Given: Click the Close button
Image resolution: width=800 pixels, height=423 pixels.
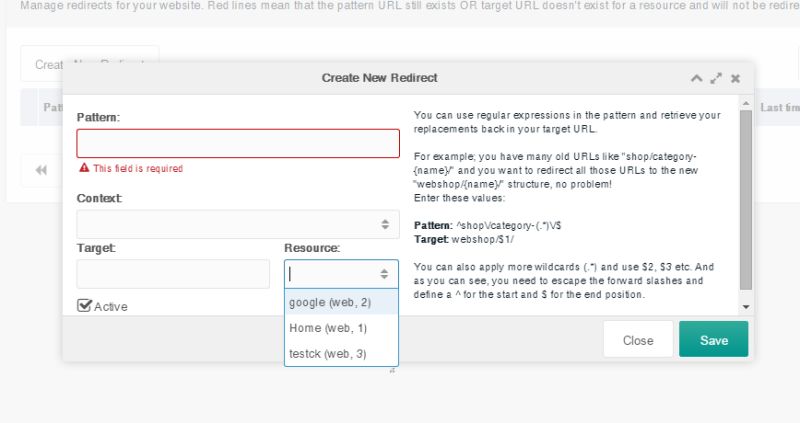Looking at the screenshot, I should click(x=638, y=340).
